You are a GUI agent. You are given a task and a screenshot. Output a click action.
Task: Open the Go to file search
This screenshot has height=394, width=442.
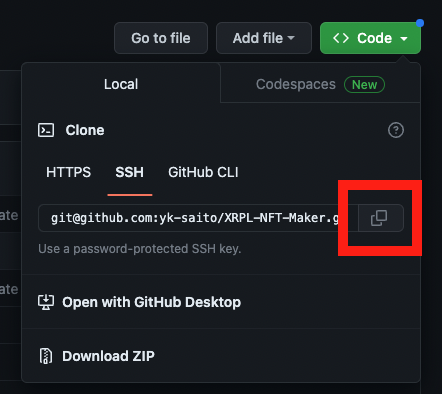pyautogui.click(x=161, y=38)
